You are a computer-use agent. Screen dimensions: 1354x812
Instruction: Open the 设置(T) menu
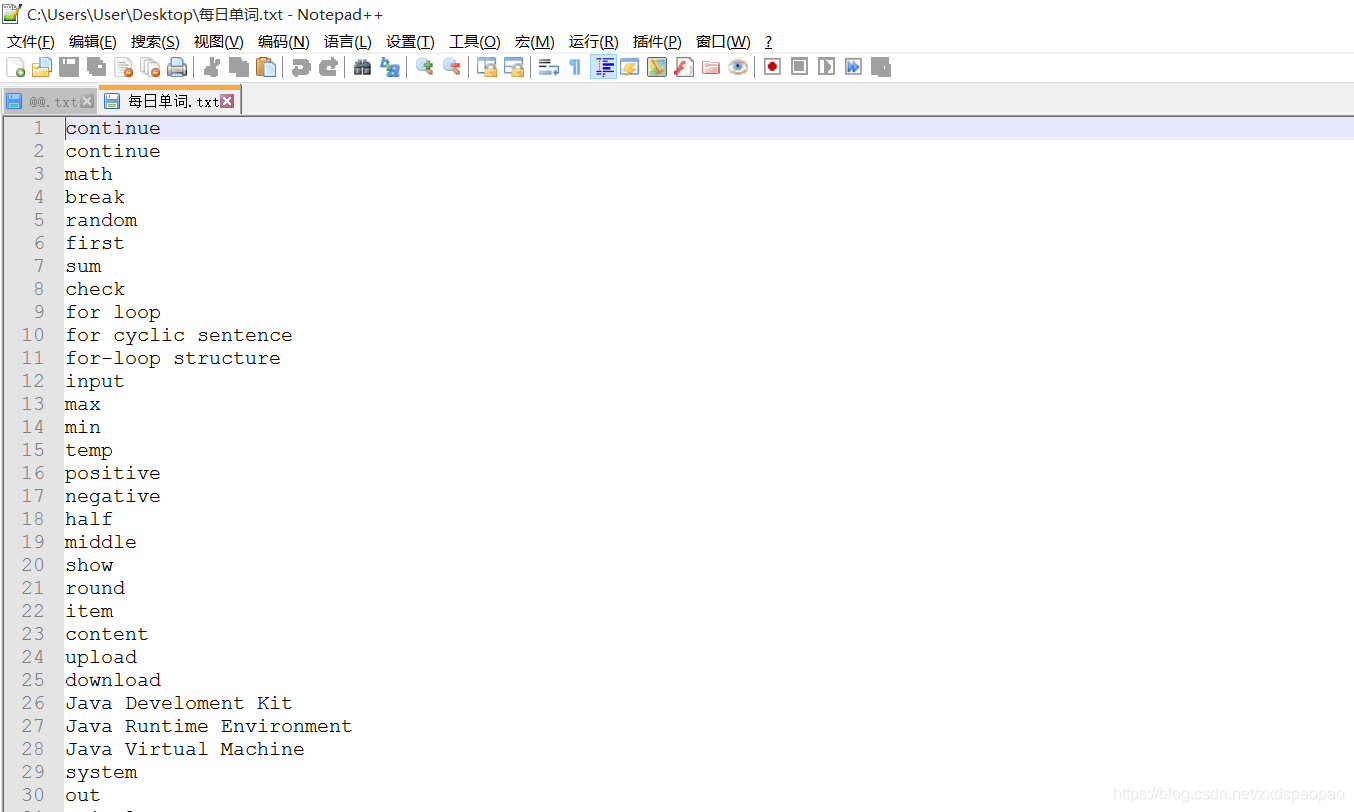coord(410,41)
